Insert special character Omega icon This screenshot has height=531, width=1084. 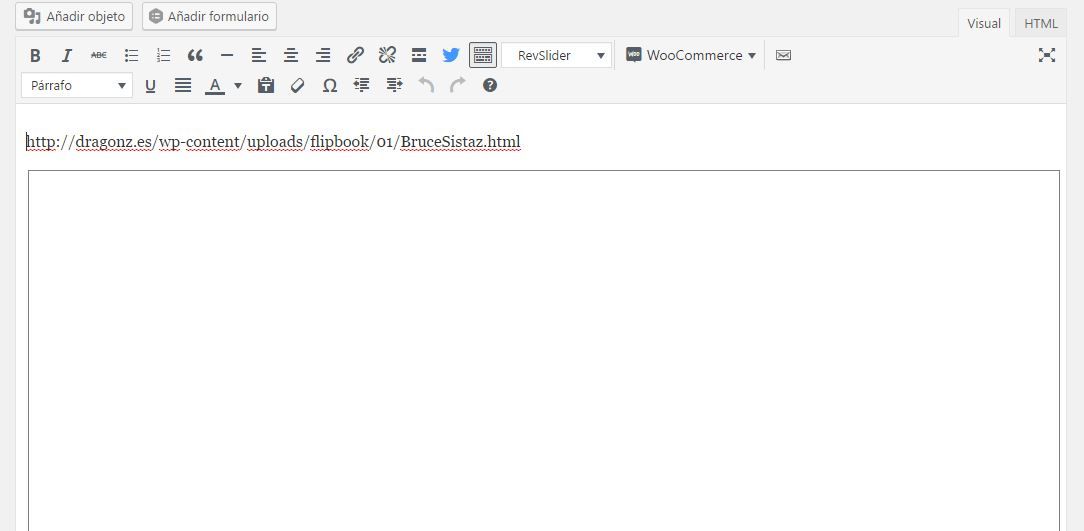click(330, 86)
